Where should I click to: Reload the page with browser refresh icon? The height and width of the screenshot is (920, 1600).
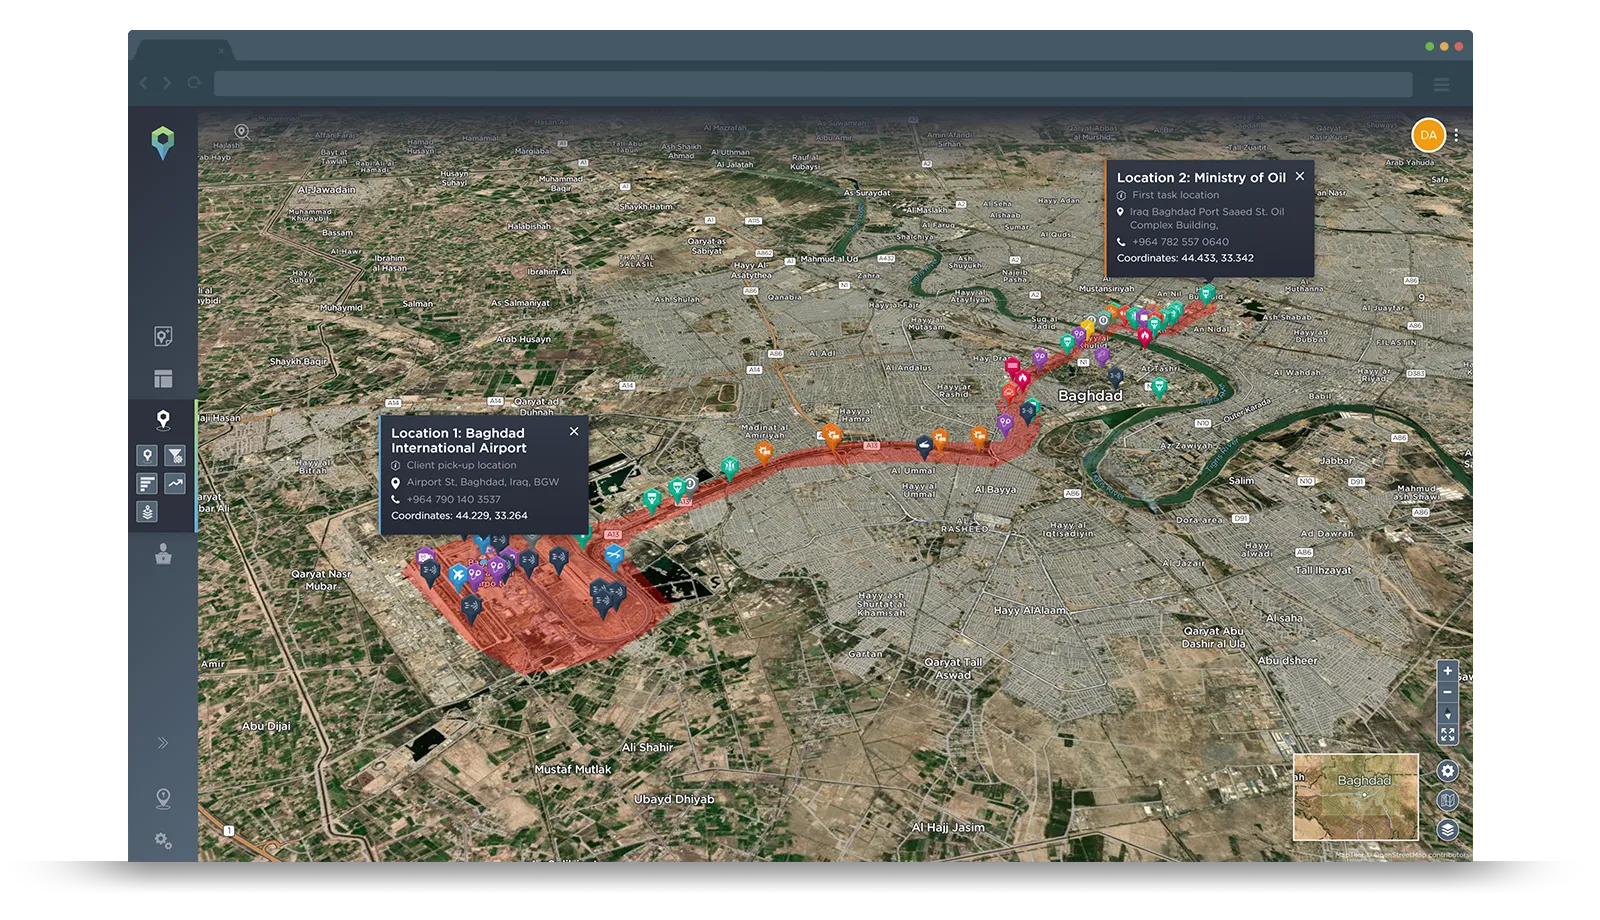[x=194, y=83]
